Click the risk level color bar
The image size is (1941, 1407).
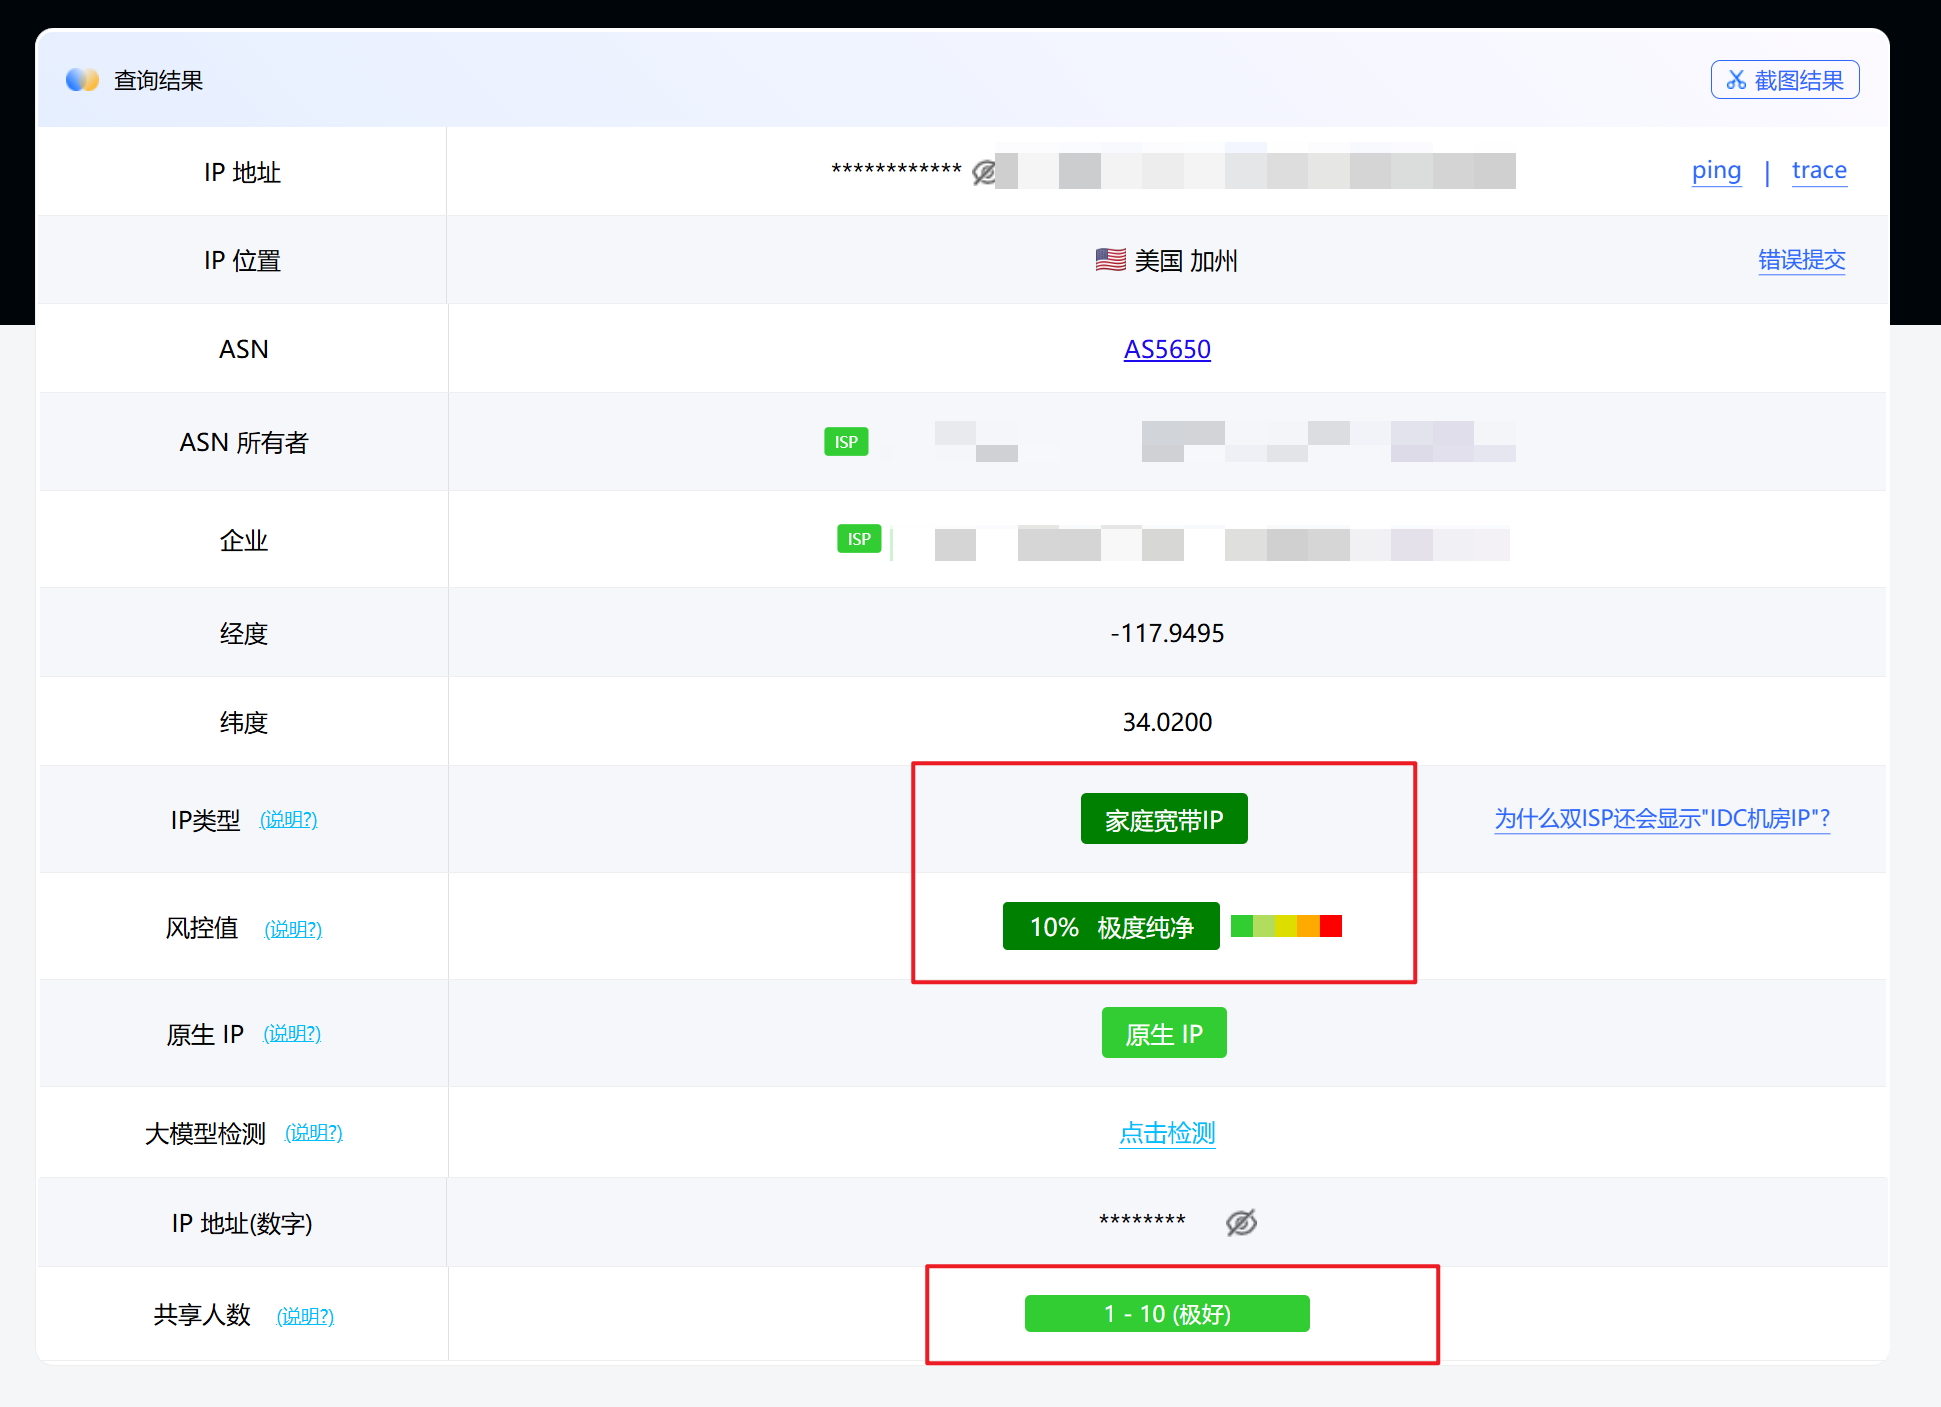click(1286, 926)
